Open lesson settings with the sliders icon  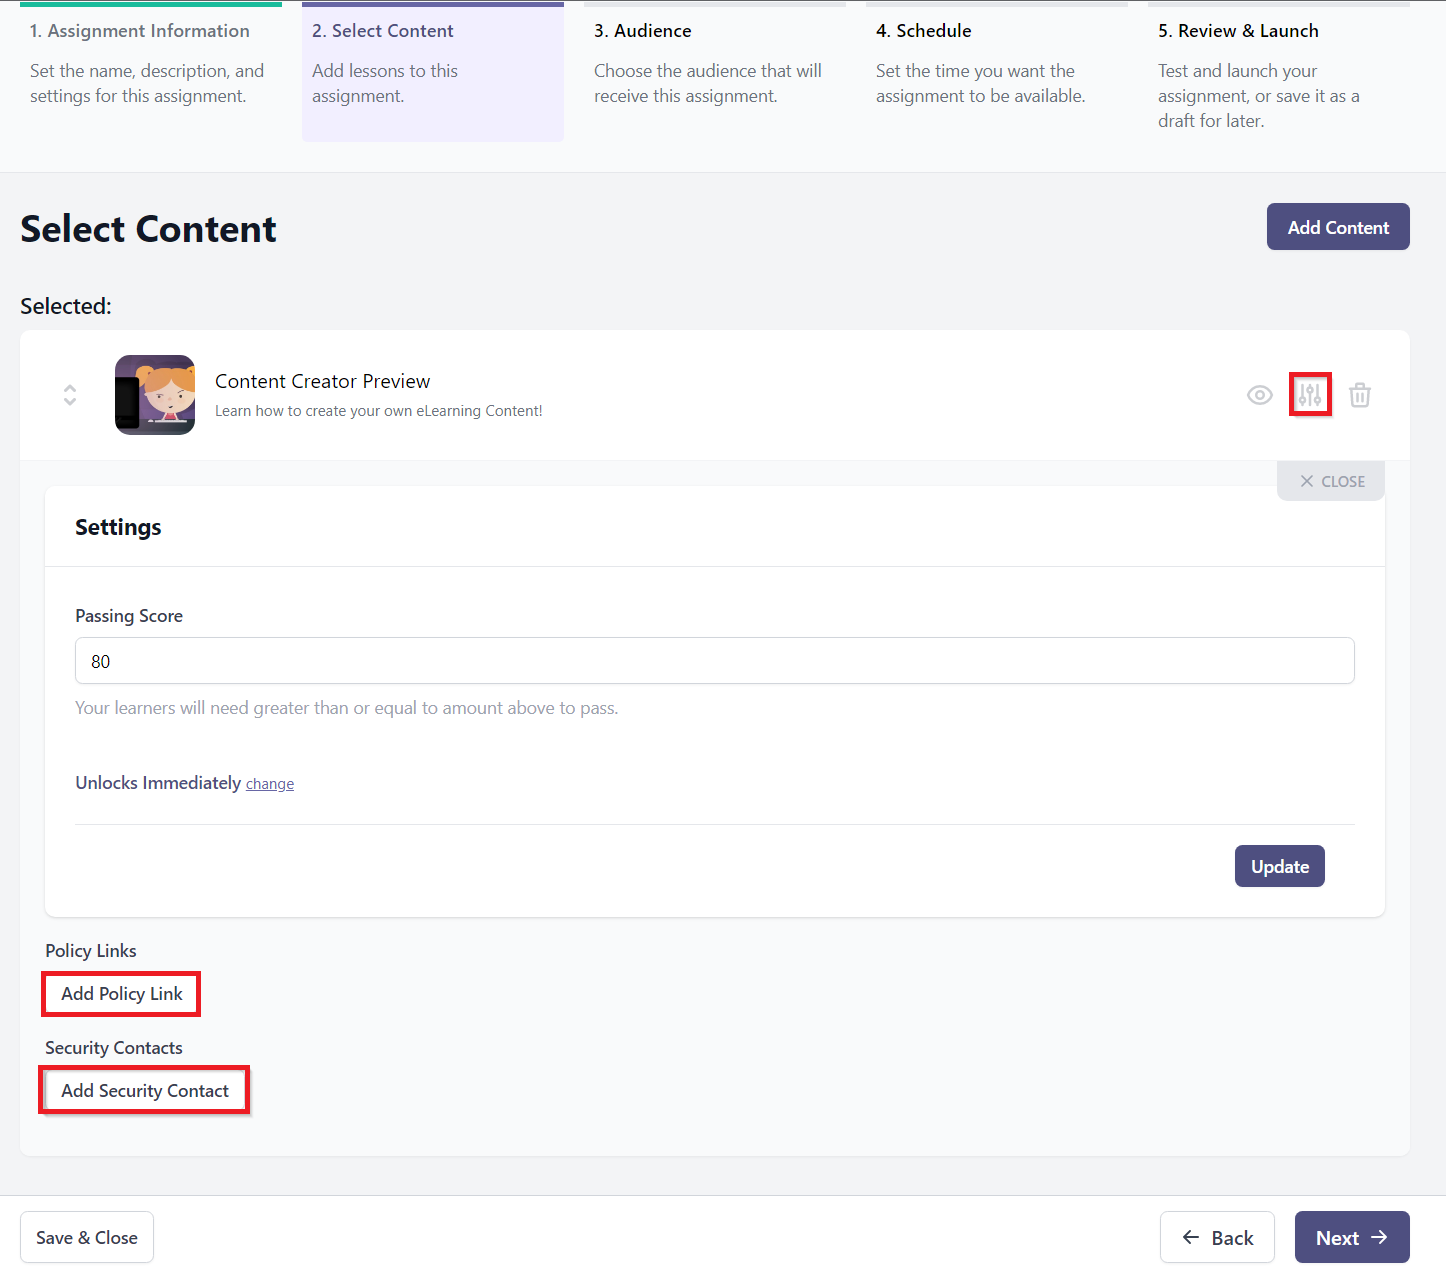pyautogui.click(x=1310, y=395)
